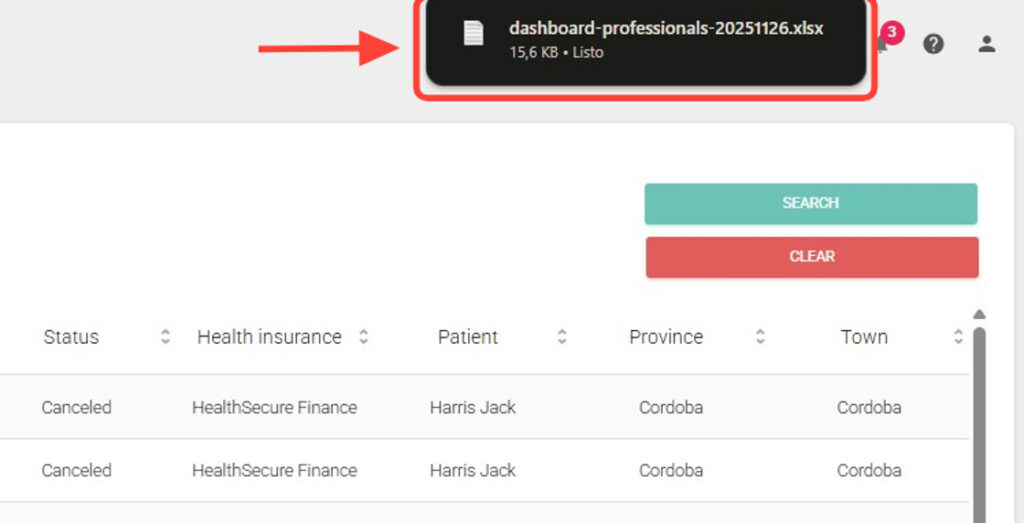
Task: Open the help question mark icon
Action: pyautogui.click(x=933, y=43)
